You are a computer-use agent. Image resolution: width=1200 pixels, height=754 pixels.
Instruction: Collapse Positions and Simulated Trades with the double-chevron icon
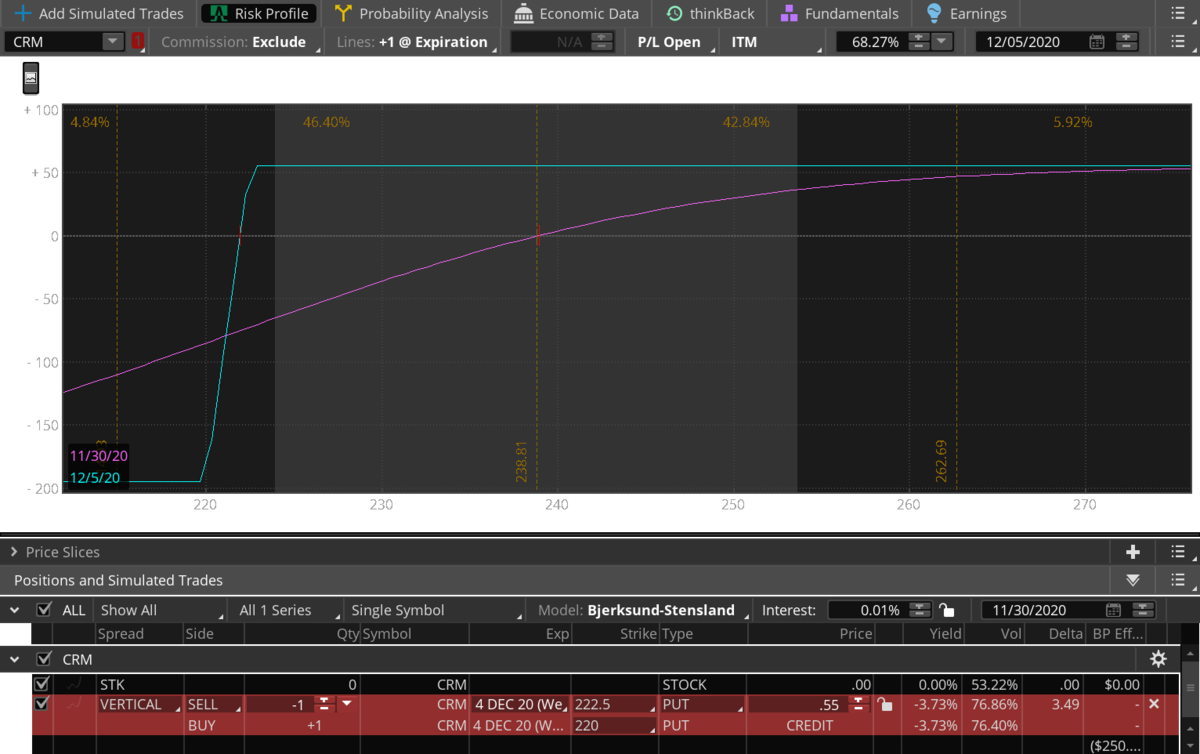(1133, 580)
